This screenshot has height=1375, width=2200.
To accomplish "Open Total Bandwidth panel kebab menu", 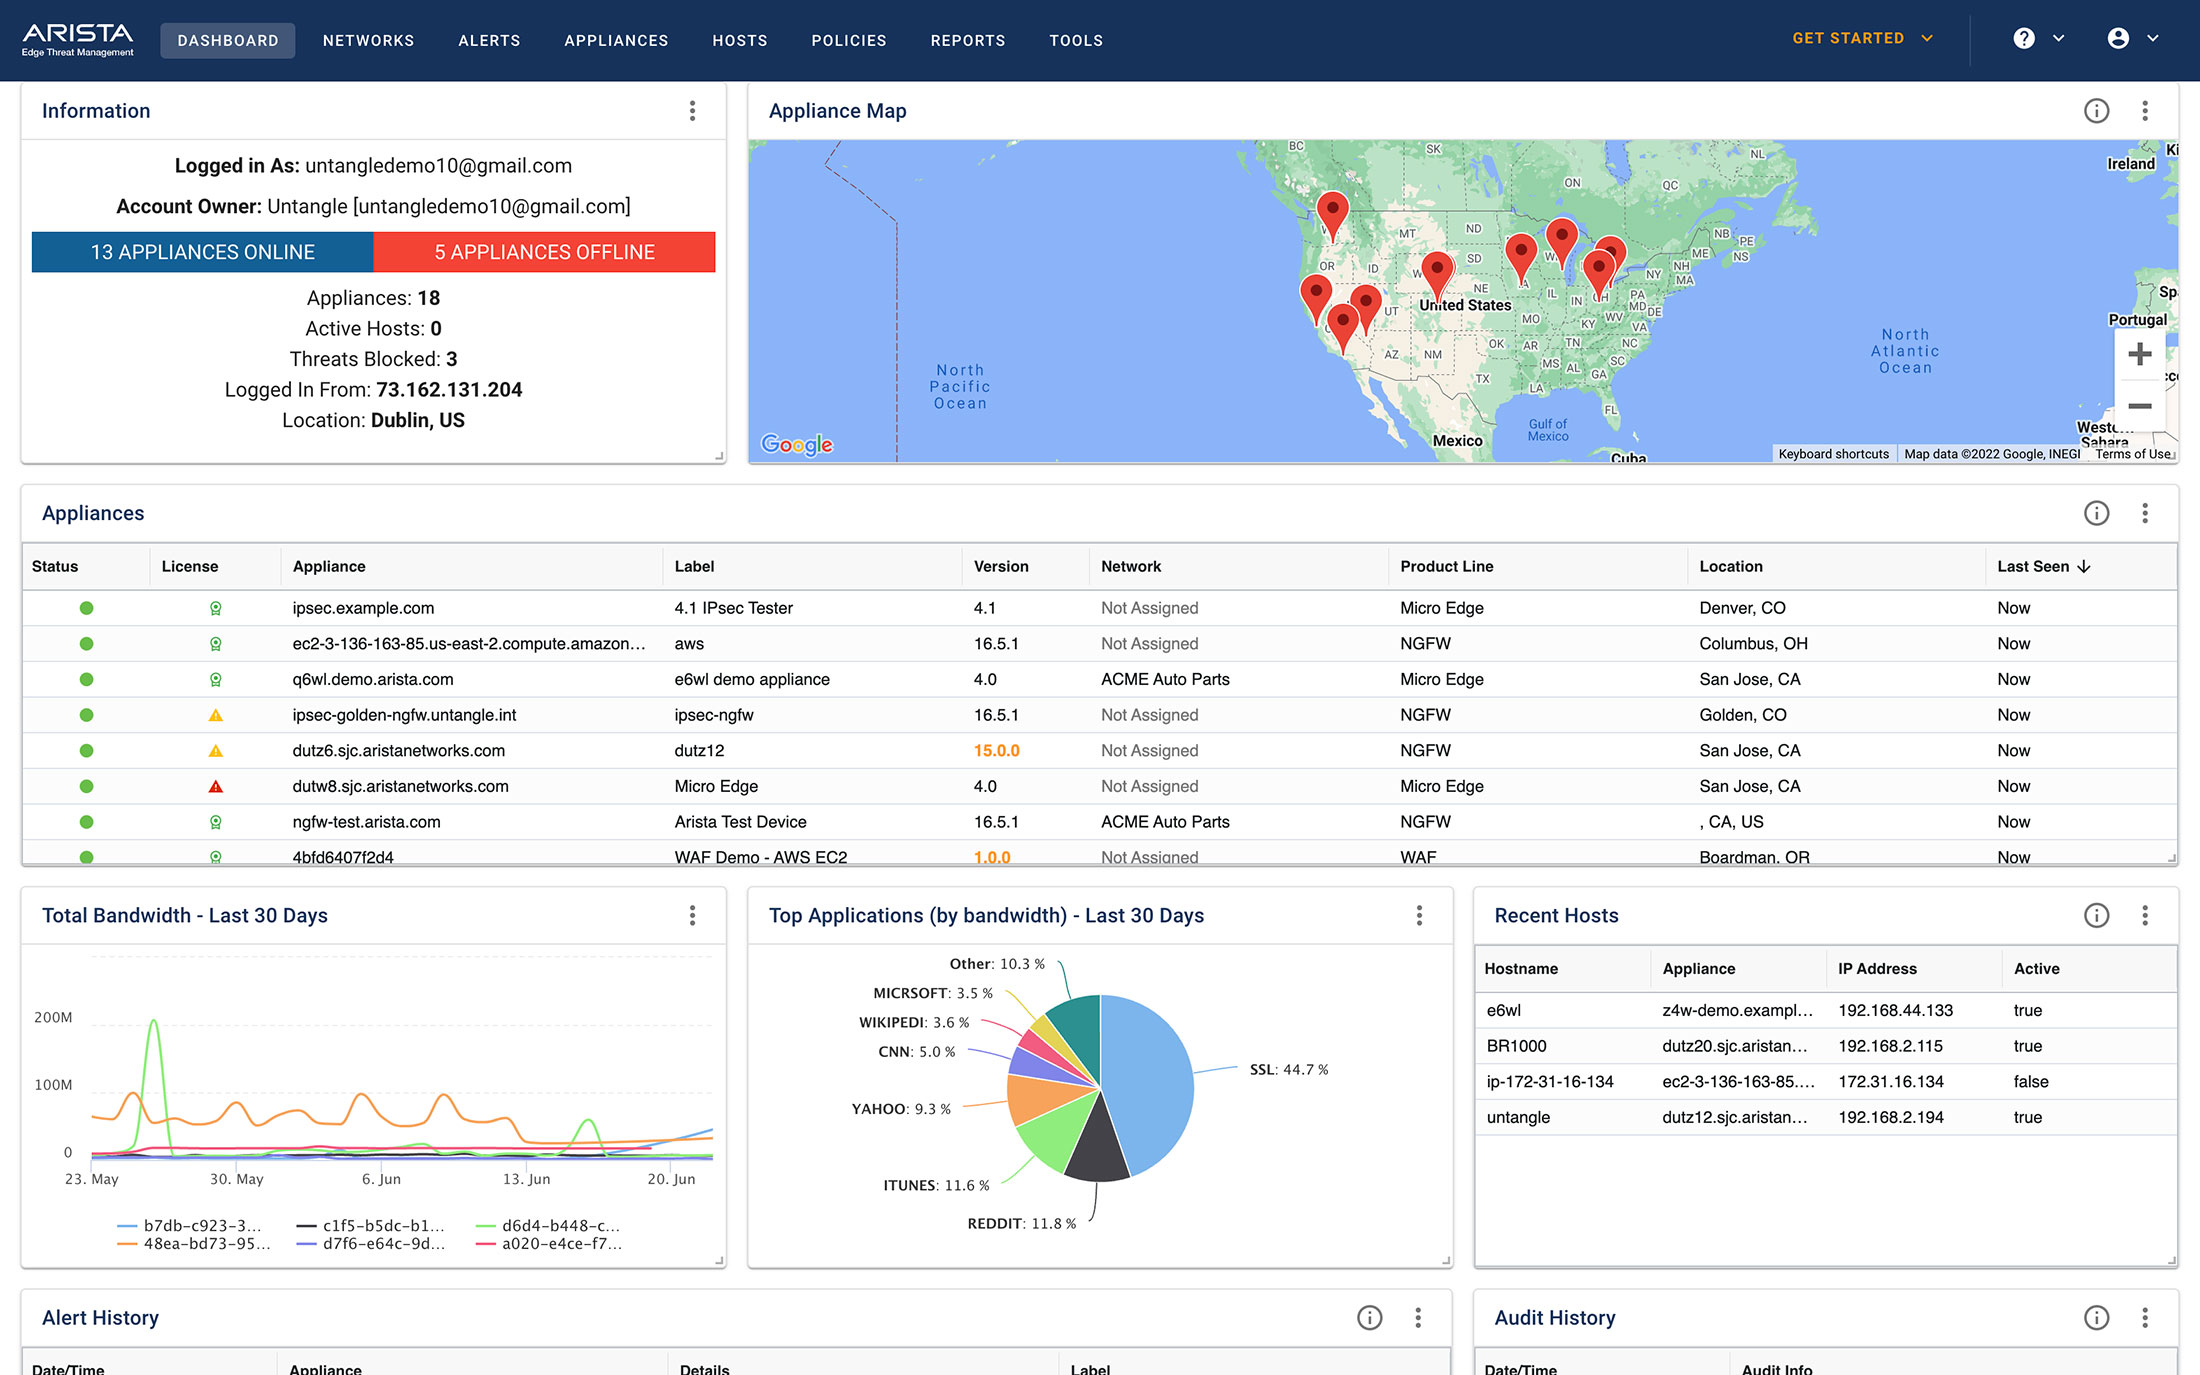I will pyautogui.click(x=692, y=915).
